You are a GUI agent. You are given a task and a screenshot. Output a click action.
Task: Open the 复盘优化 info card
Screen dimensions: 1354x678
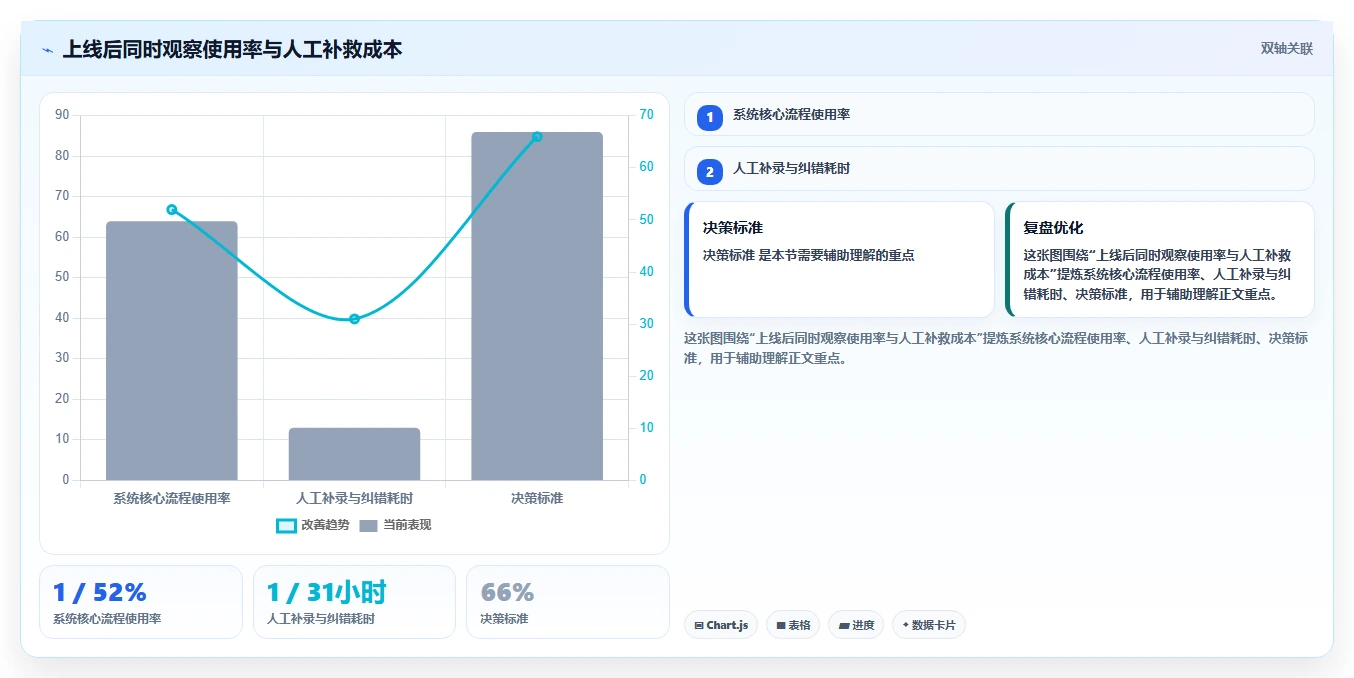(1160, 259)
